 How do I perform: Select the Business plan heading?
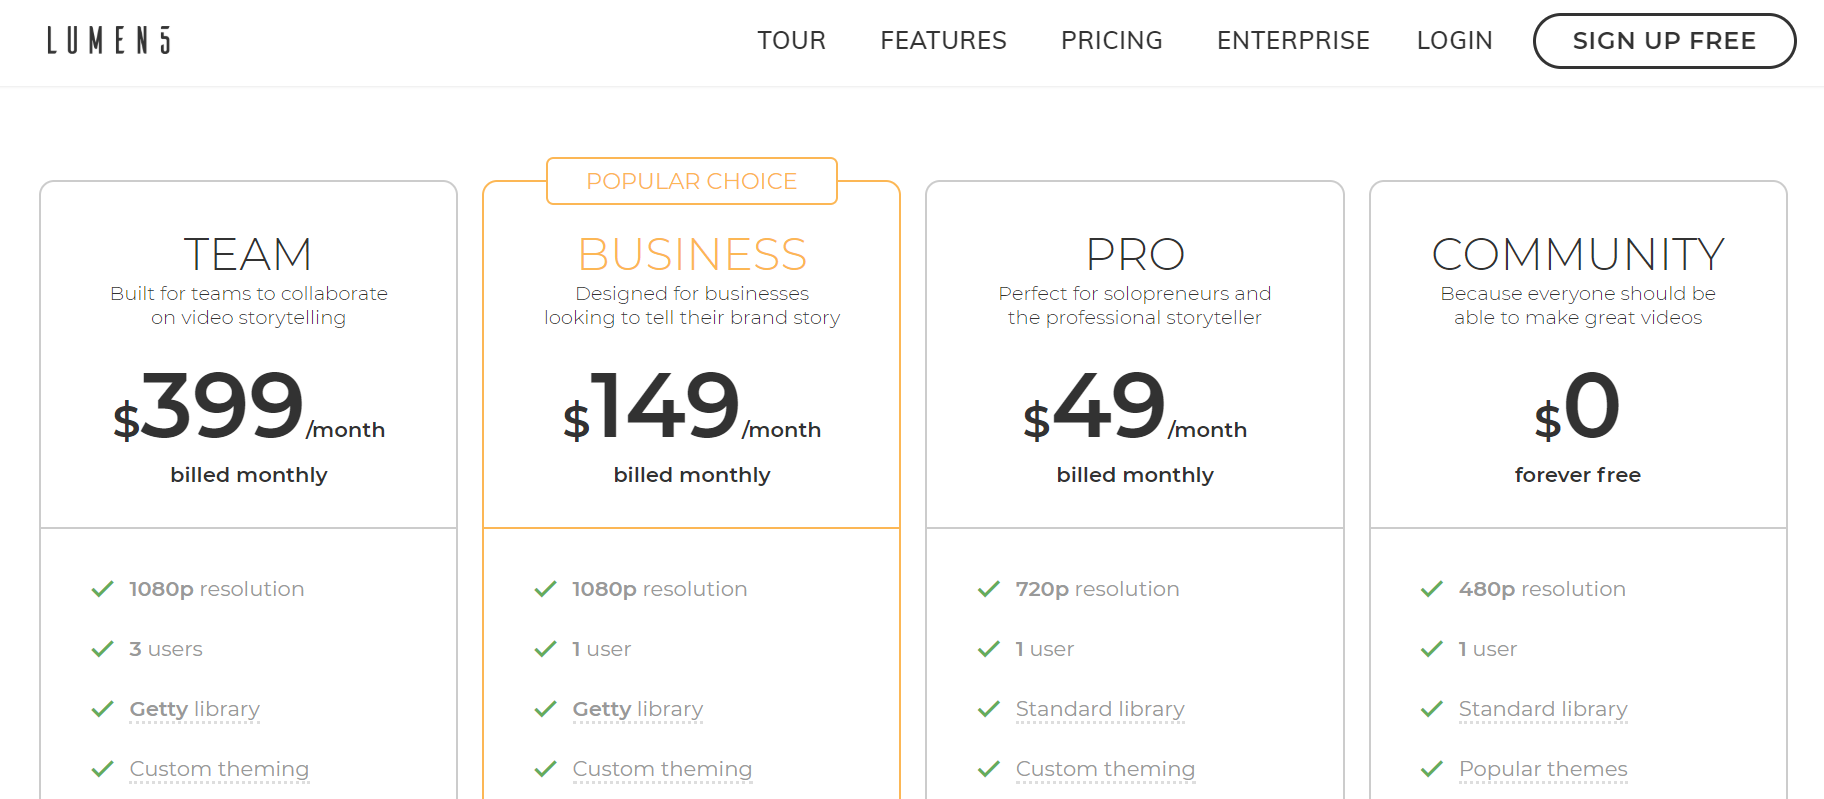(x=692, y=254)
